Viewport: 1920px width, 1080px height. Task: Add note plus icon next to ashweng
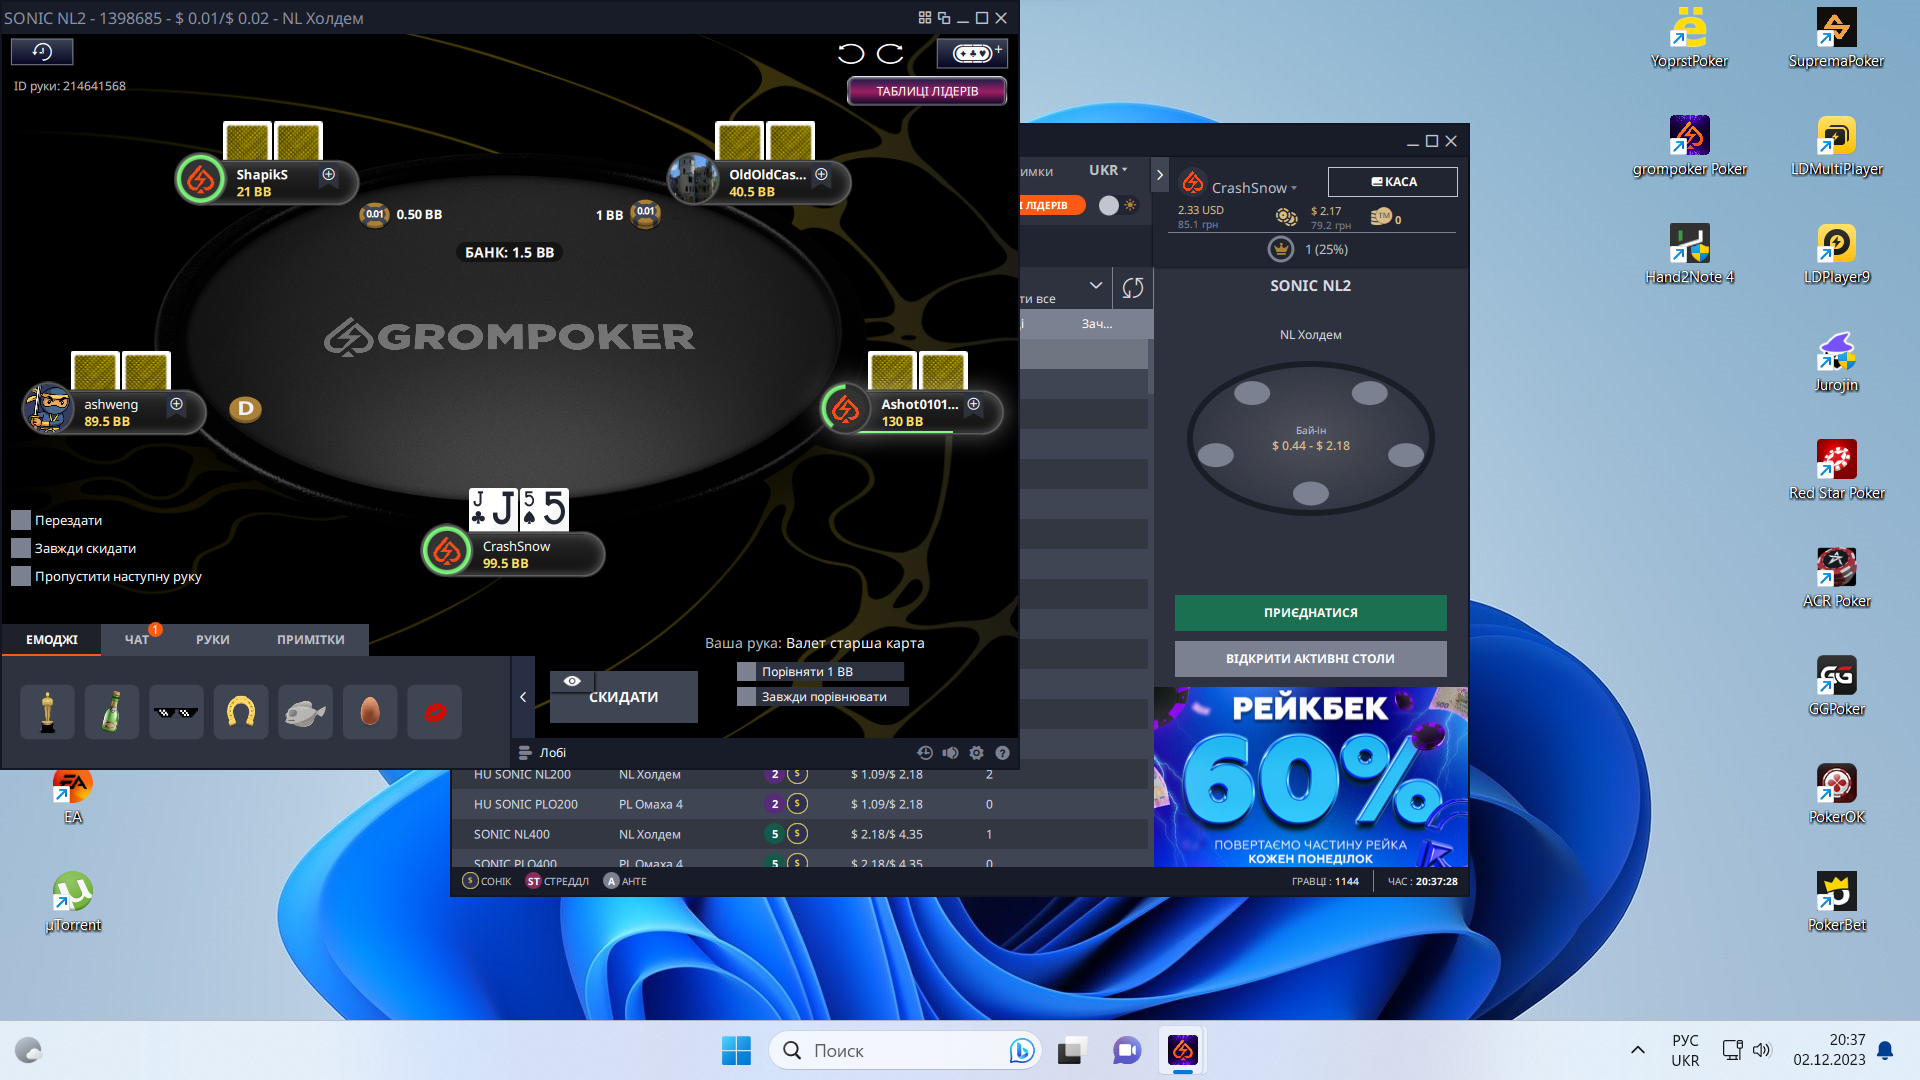(176, 404)
